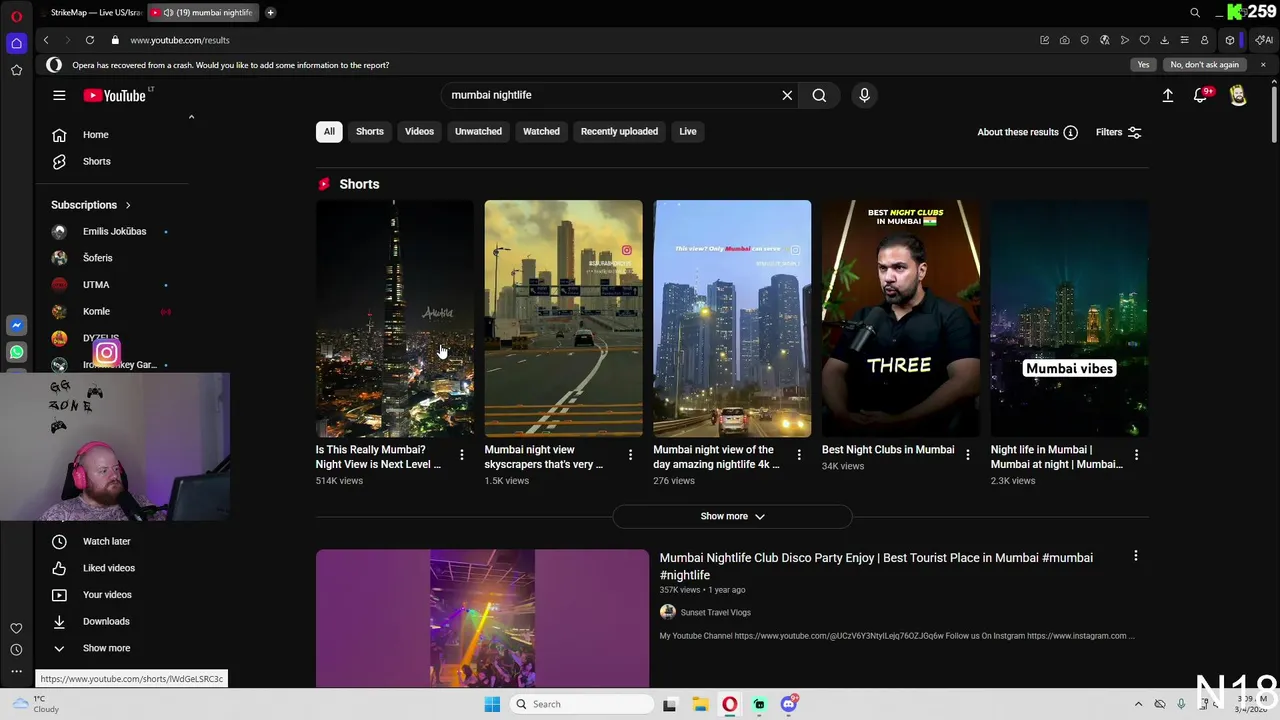Screen dimensions: 1280x720
Task: Open weather widget showing Cloudy
Action: 35,704
